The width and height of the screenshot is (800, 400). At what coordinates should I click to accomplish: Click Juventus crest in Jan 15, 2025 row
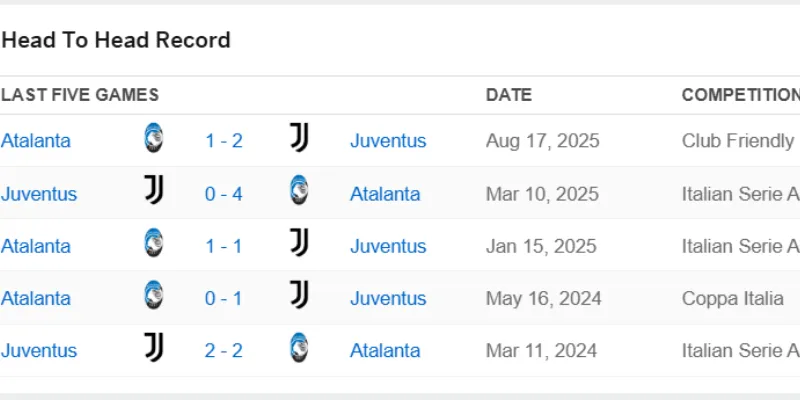coord(298,243)
